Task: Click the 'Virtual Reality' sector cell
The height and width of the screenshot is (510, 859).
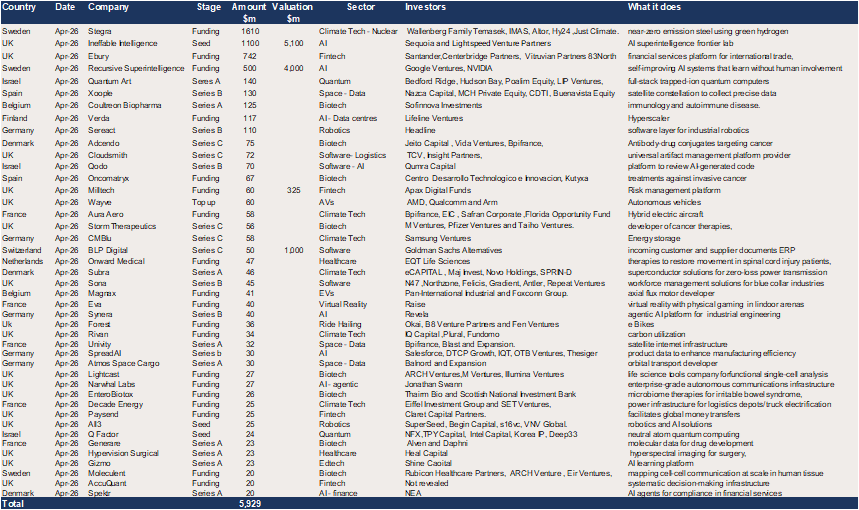Action: [x=343, y=304]
